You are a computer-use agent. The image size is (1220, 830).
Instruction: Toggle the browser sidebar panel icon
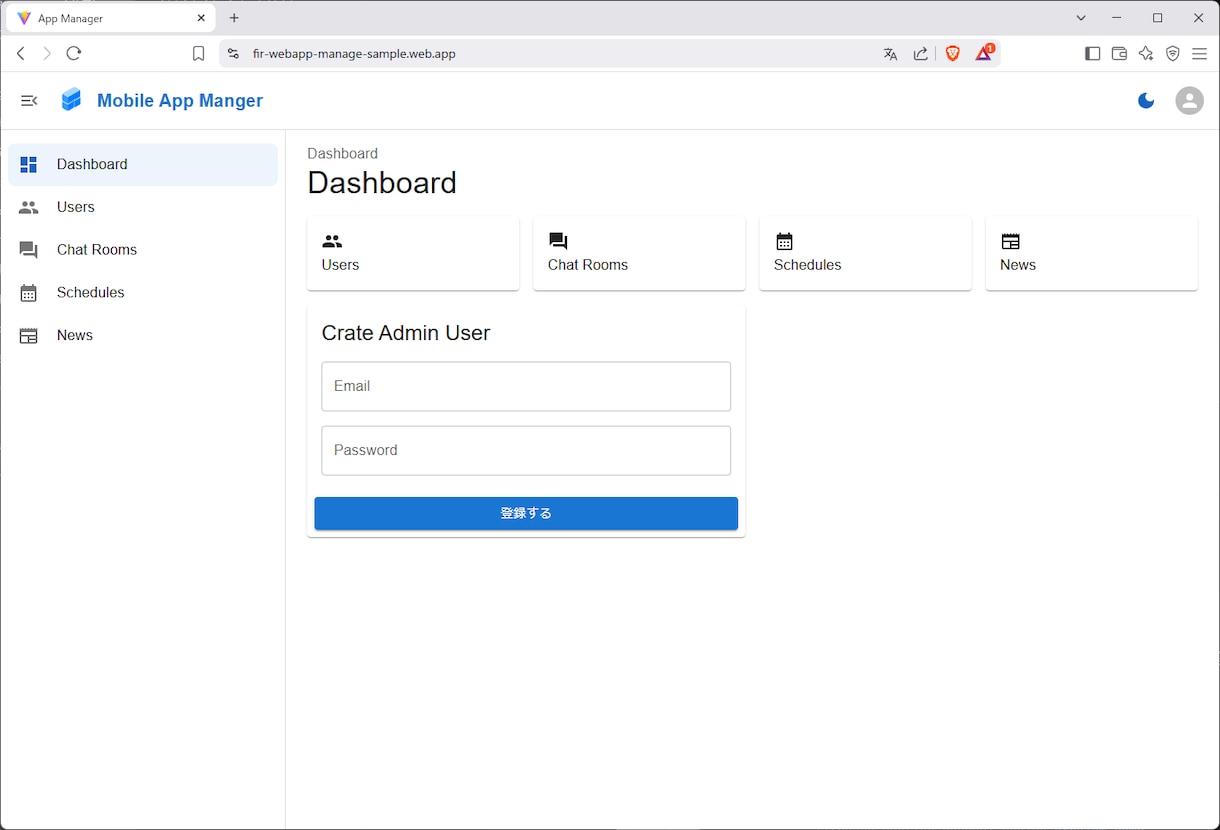[1092, 54]
